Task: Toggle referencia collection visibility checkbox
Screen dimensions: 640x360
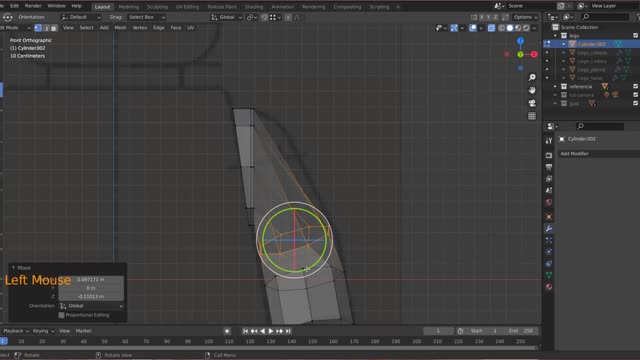Action: [636, 86]
